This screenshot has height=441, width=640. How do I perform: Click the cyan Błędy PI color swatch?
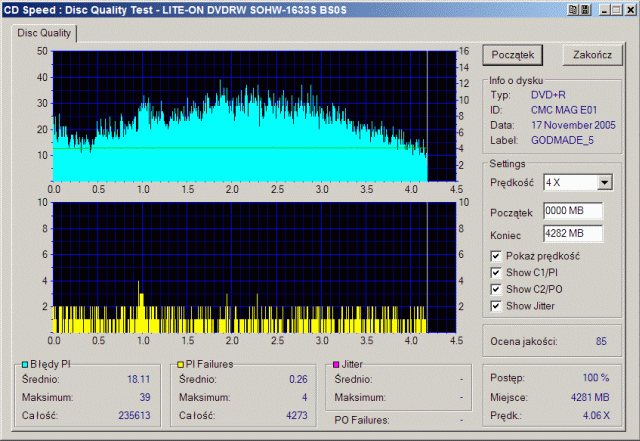[25, 365]
